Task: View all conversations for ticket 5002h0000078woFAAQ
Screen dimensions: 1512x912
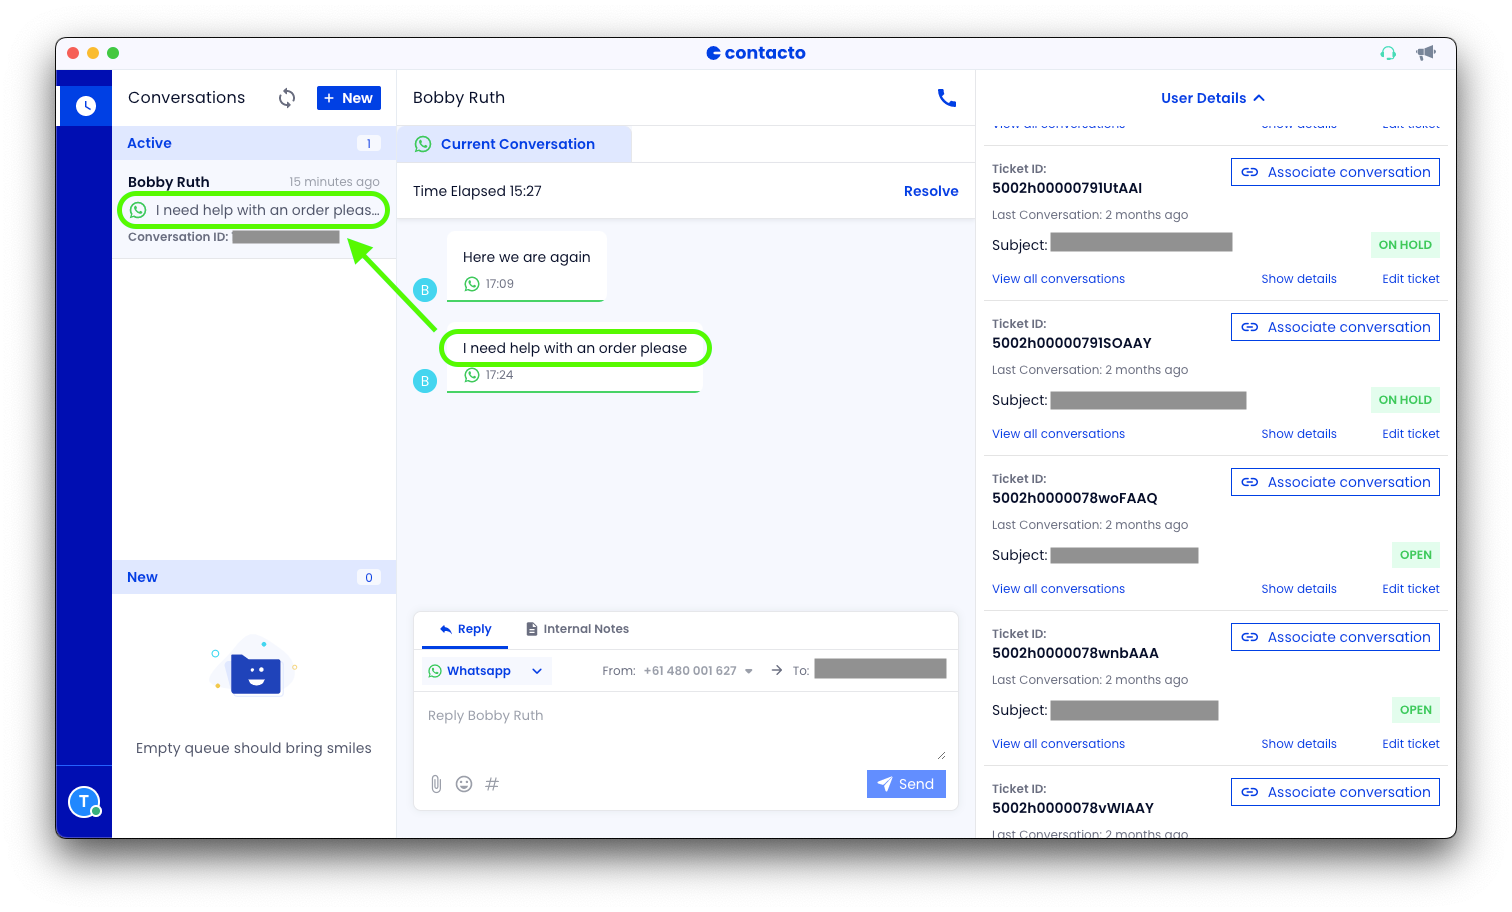Action: 1058,589
